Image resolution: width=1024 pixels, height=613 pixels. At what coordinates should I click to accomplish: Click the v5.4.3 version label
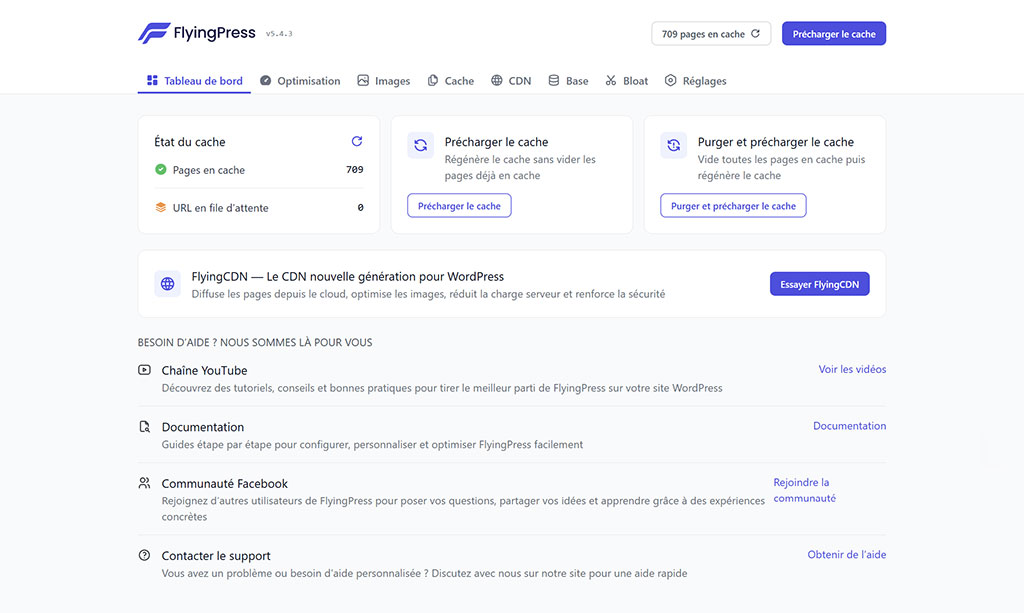pyautogui.click(x=279, y=34)
